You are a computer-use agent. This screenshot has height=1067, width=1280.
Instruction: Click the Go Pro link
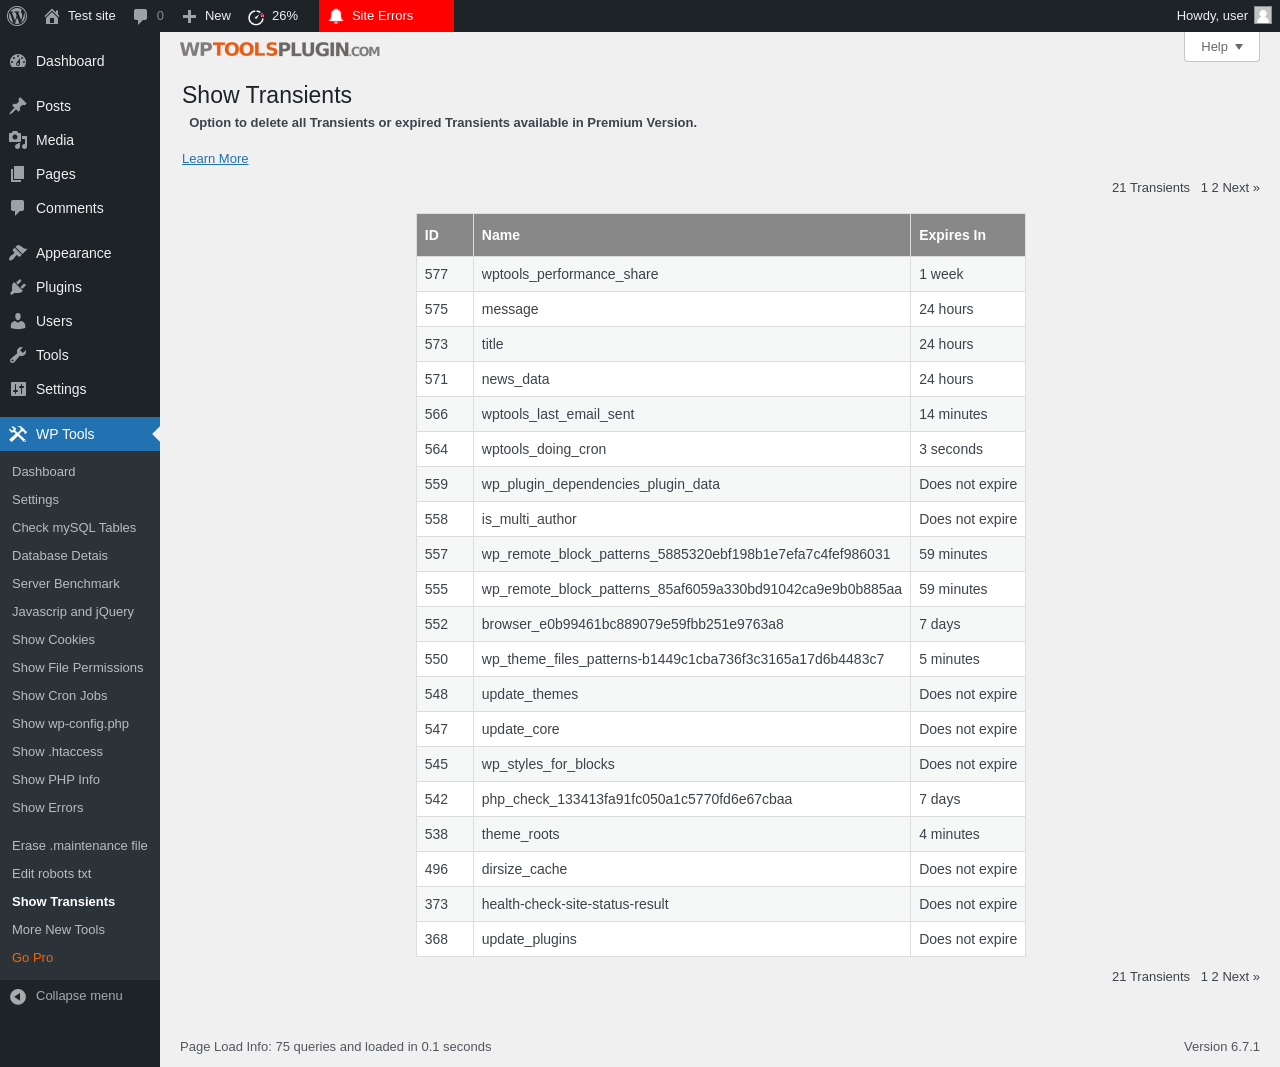tap(33, 958)
